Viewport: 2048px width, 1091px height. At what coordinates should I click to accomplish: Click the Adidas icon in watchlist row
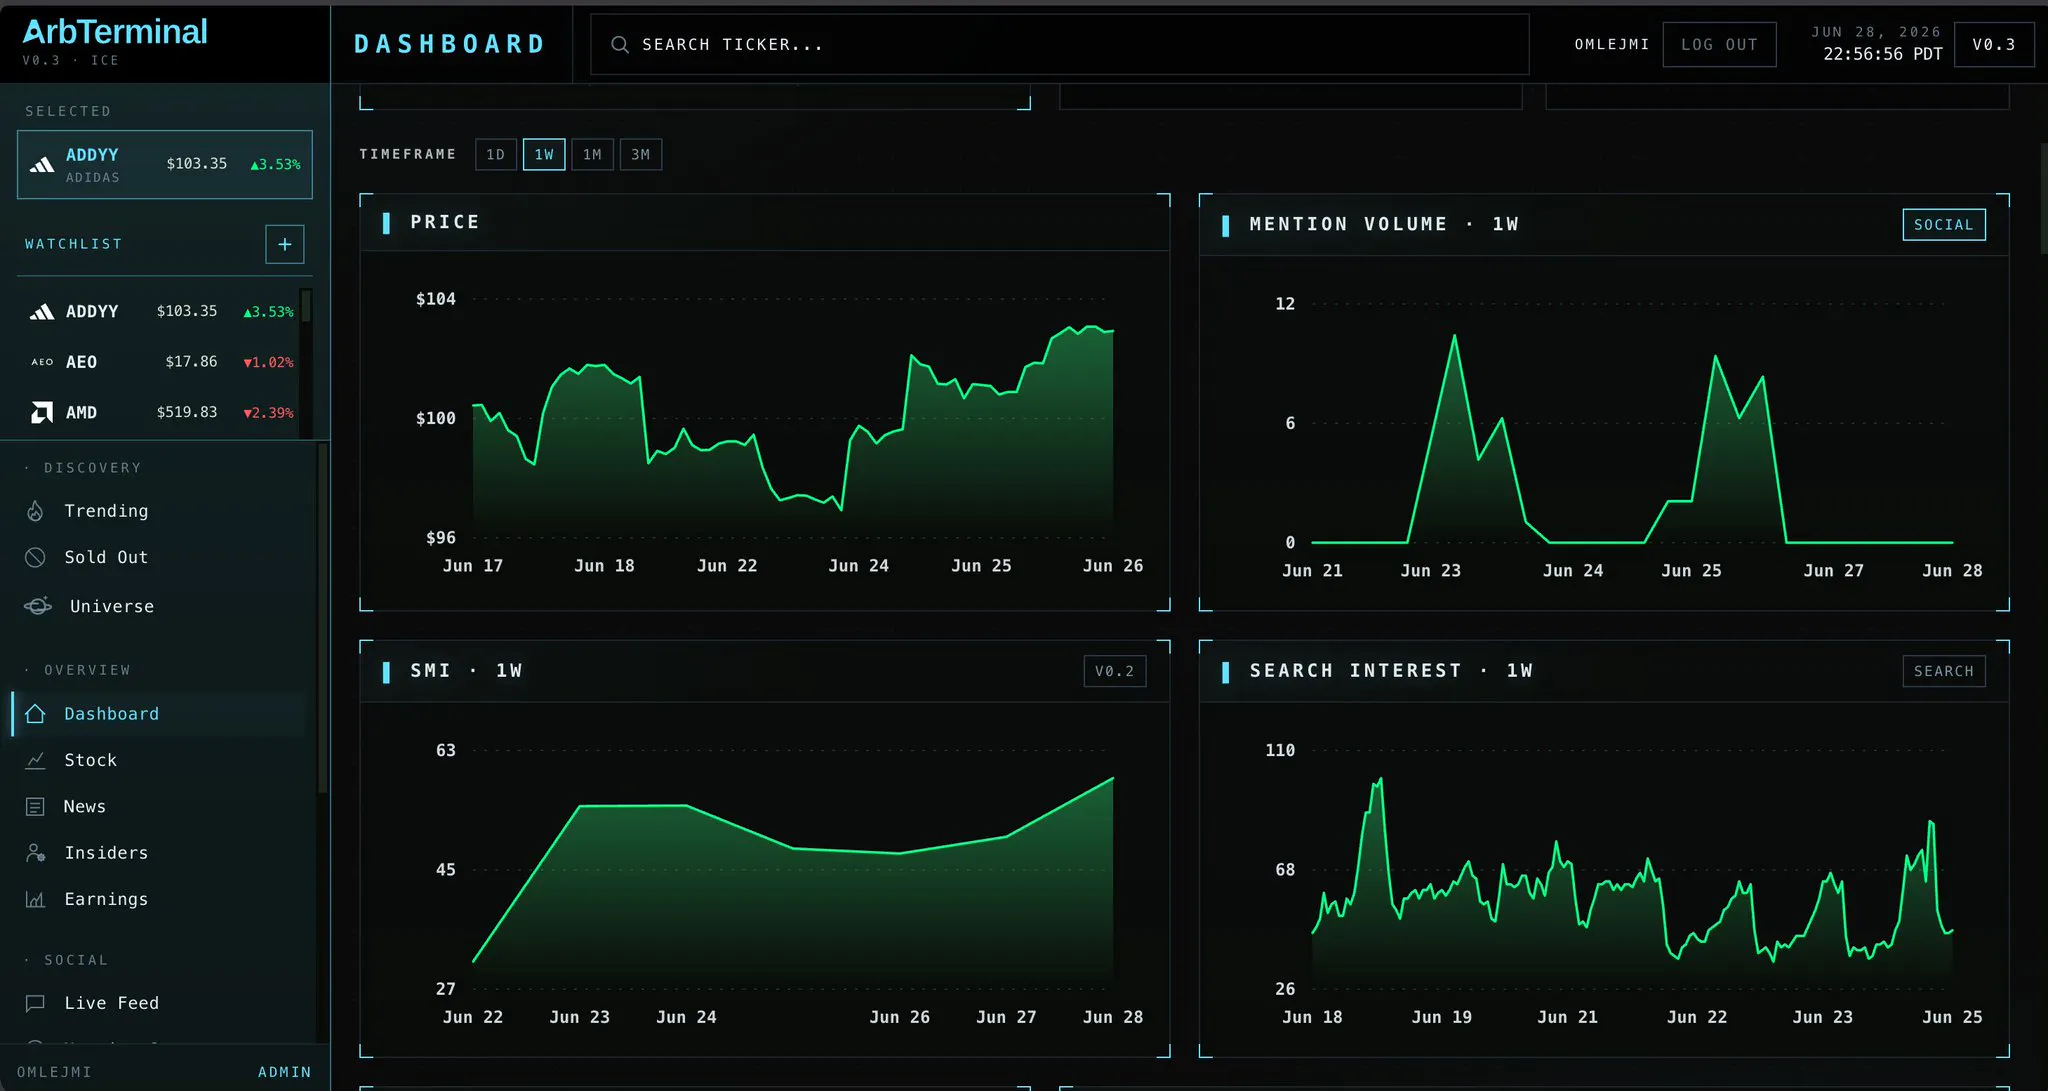coord(42,312)
